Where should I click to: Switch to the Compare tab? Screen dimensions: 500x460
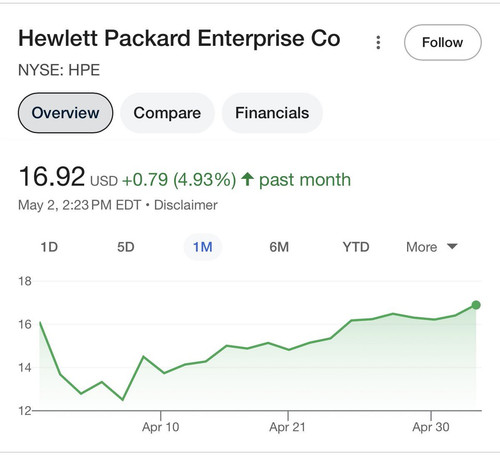pos(167,113)
